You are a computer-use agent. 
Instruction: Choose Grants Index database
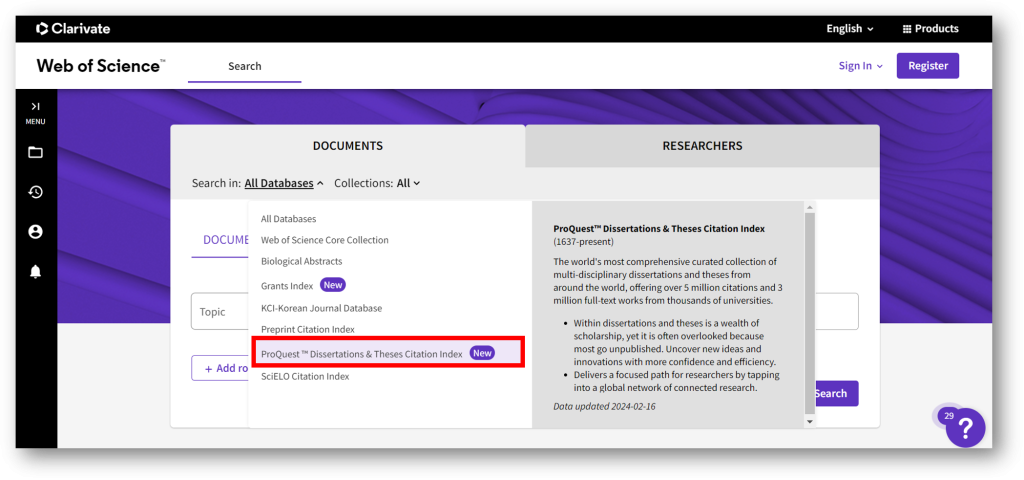[287, 285]
